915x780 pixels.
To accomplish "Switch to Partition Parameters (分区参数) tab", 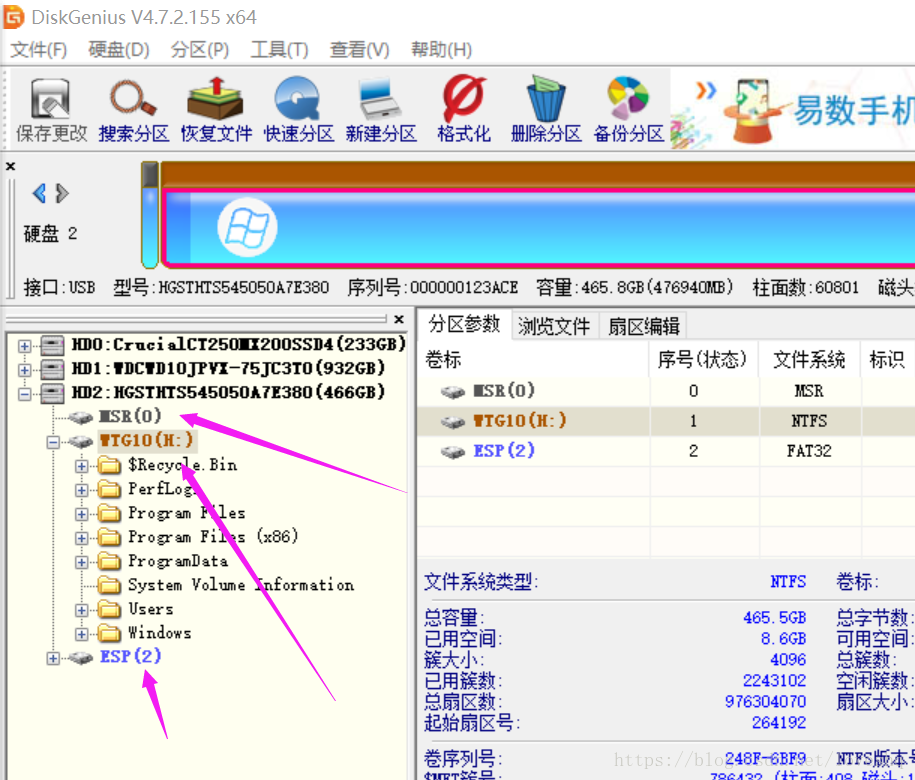I will click(x=465, y=324).
